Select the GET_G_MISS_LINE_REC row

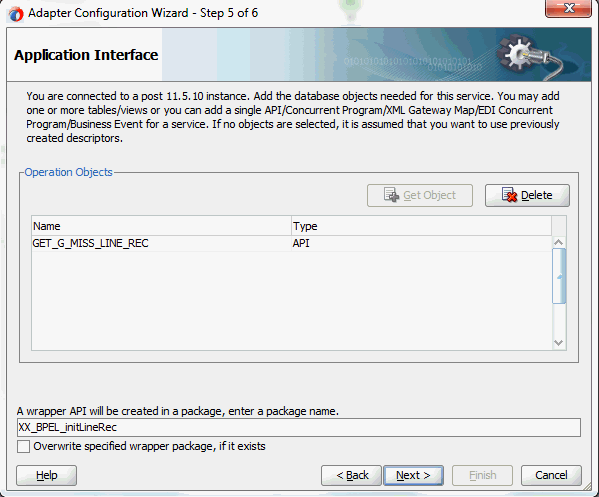[291, 243]
